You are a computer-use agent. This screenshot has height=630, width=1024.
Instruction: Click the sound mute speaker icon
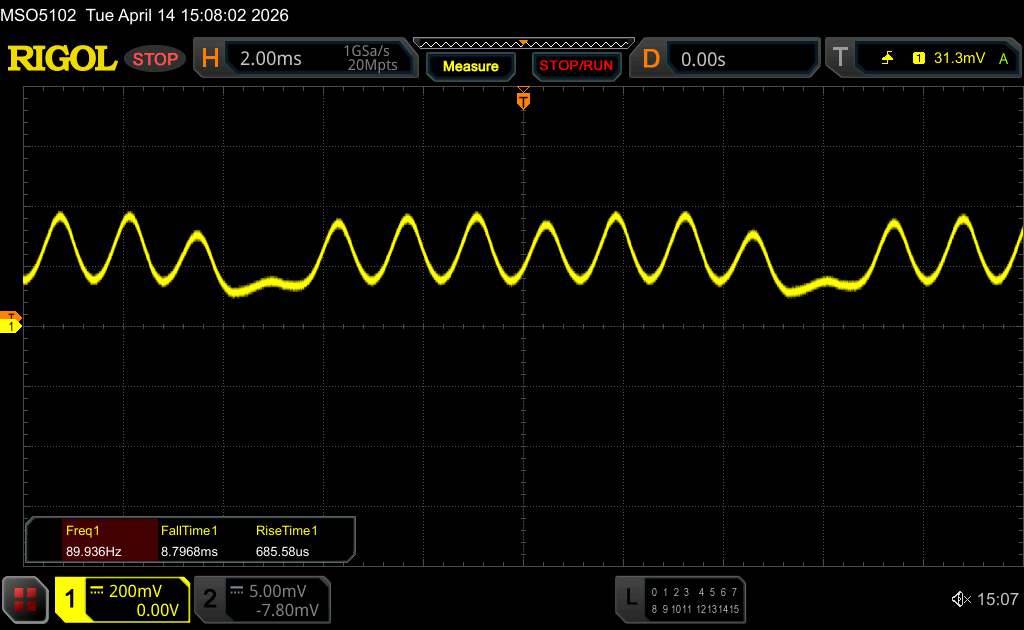[x=960, y=599]
